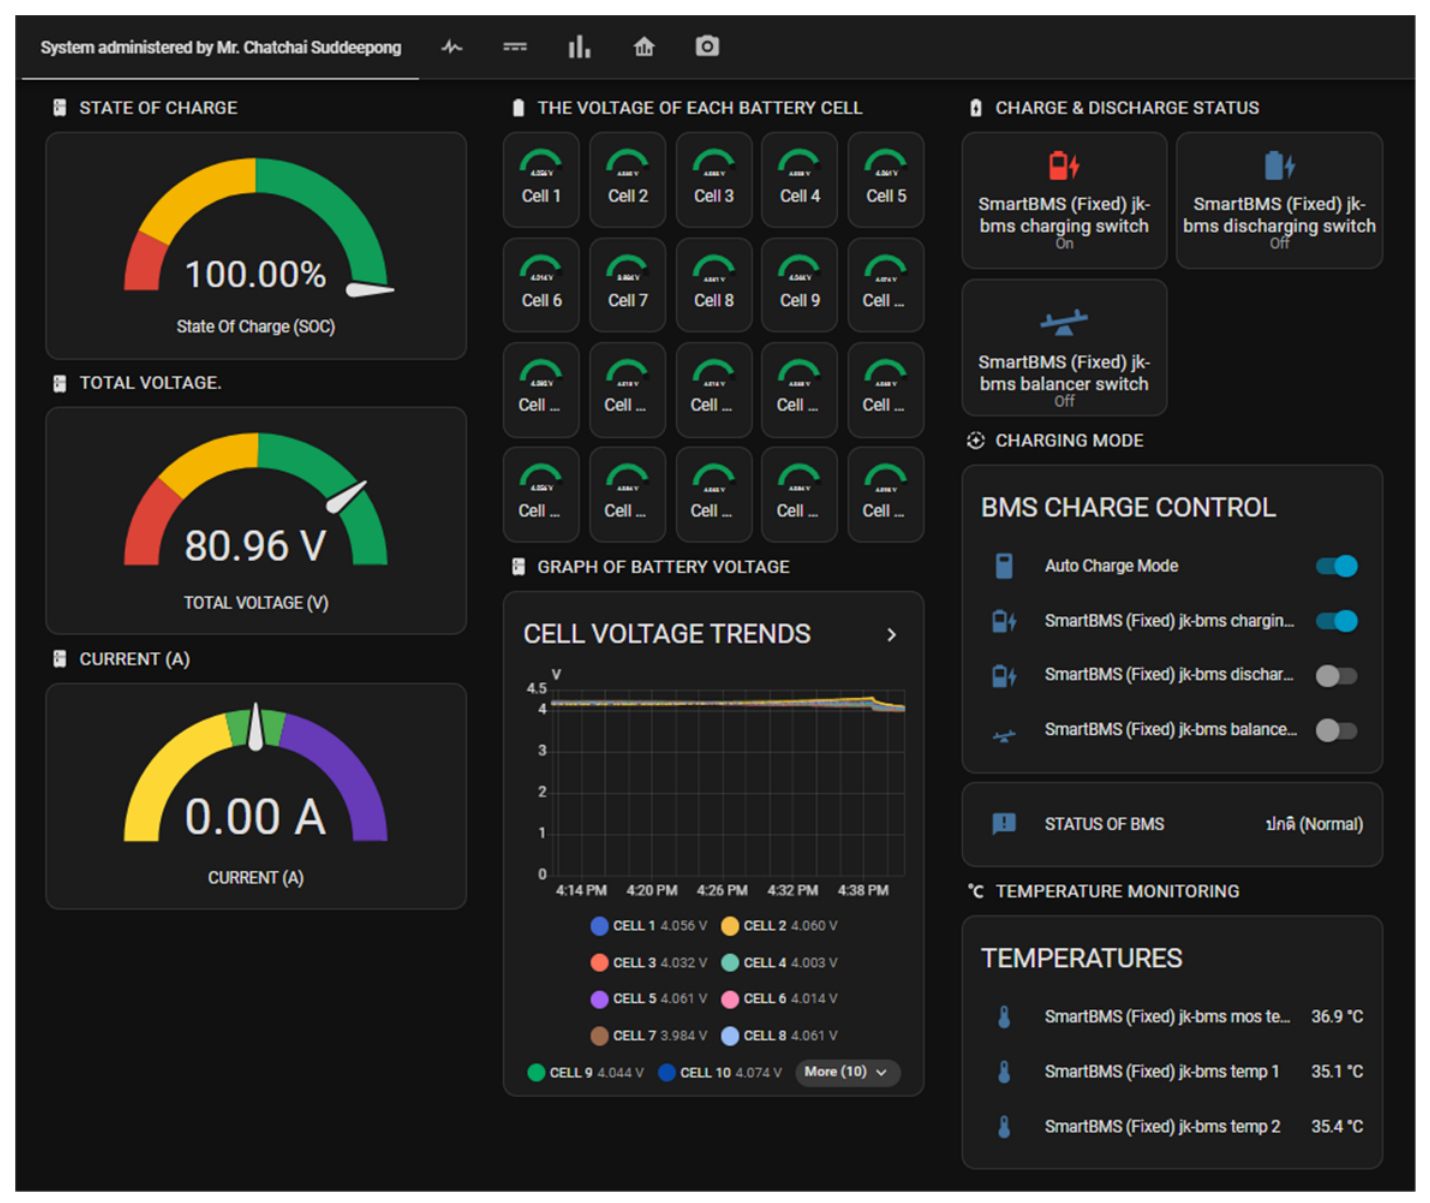Select the home bank tab icon
This screenshot has width=1430, height=1203.
pos(644,47)
